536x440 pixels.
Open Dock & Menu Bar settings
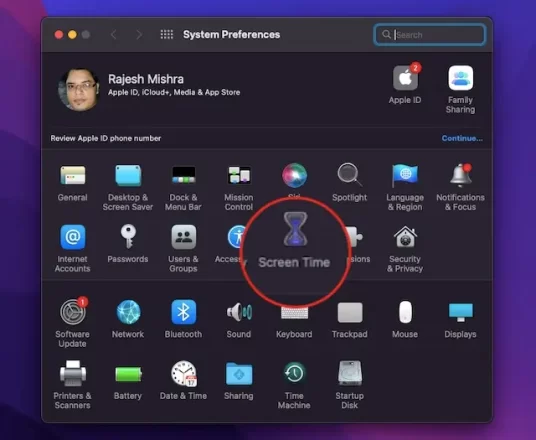pyautogui.click(x=184, y=175)
